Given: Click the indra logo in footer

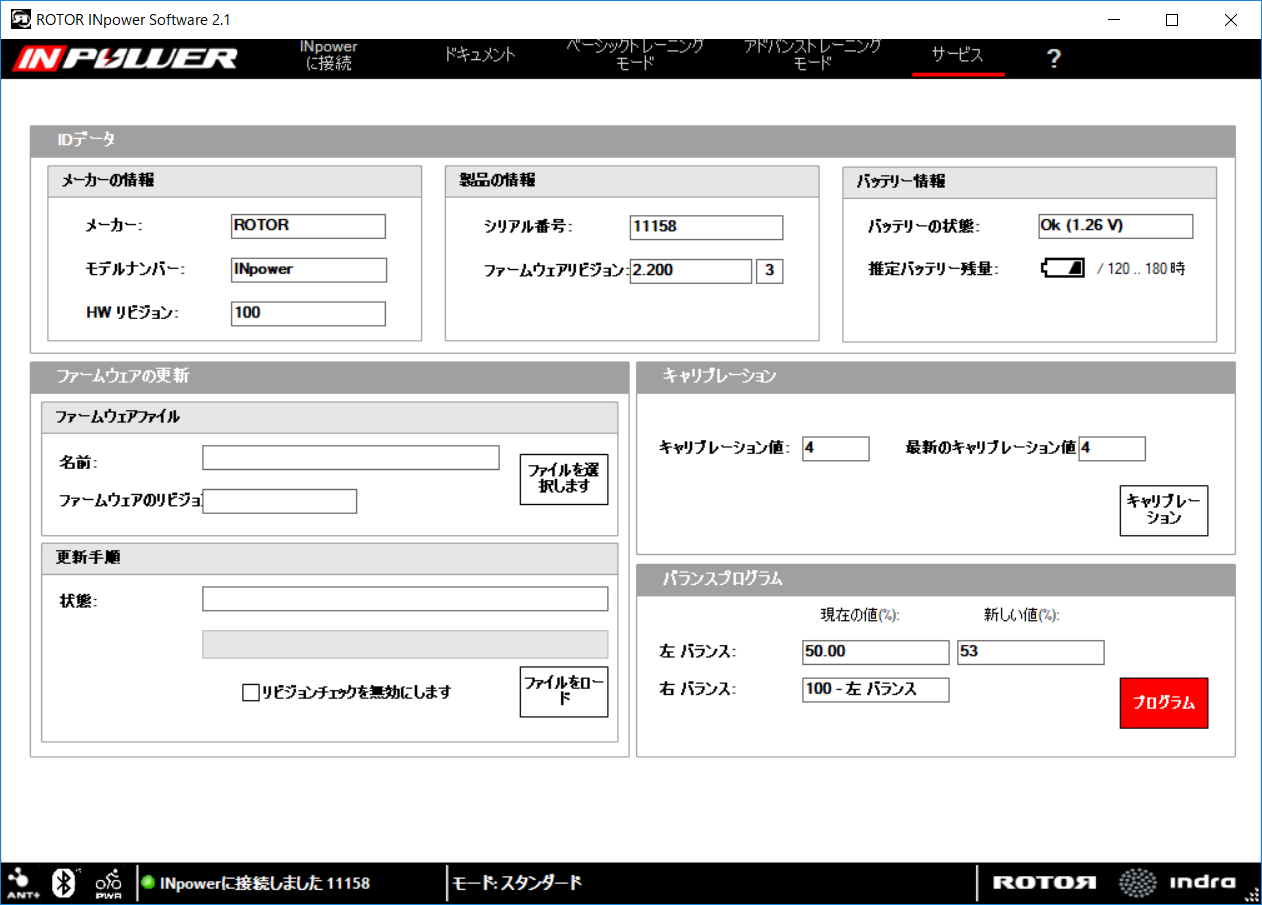Looking at the screenshot, I should [x=1176, y=882].
